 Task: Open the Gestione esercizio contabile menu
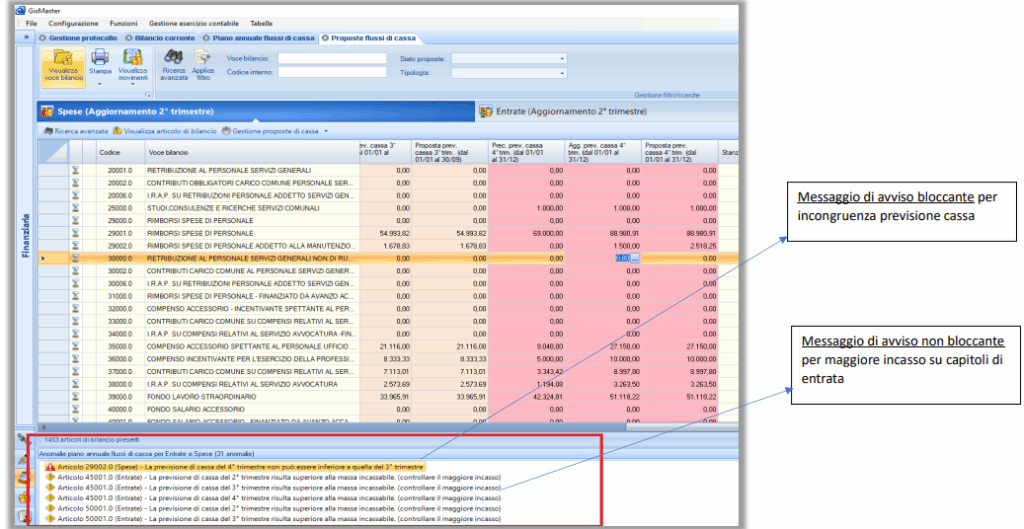pos(192,22)
